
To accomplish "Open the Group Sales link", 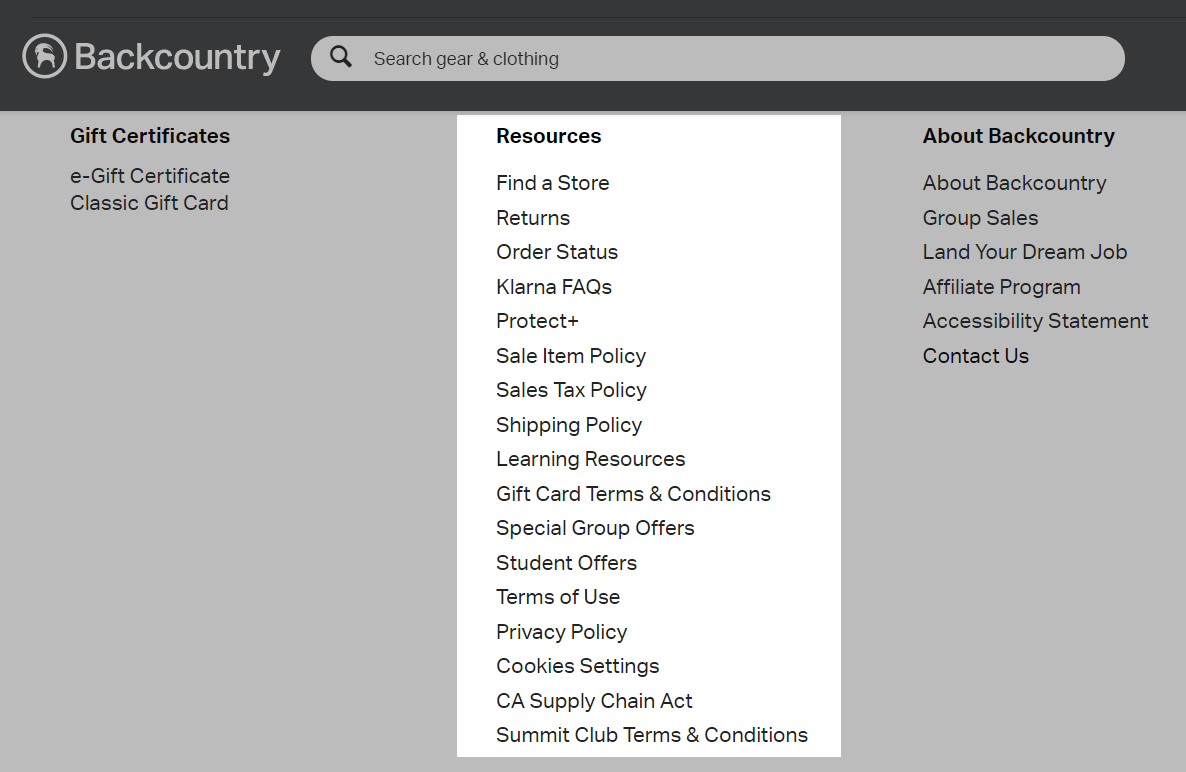I will (980, 218).
